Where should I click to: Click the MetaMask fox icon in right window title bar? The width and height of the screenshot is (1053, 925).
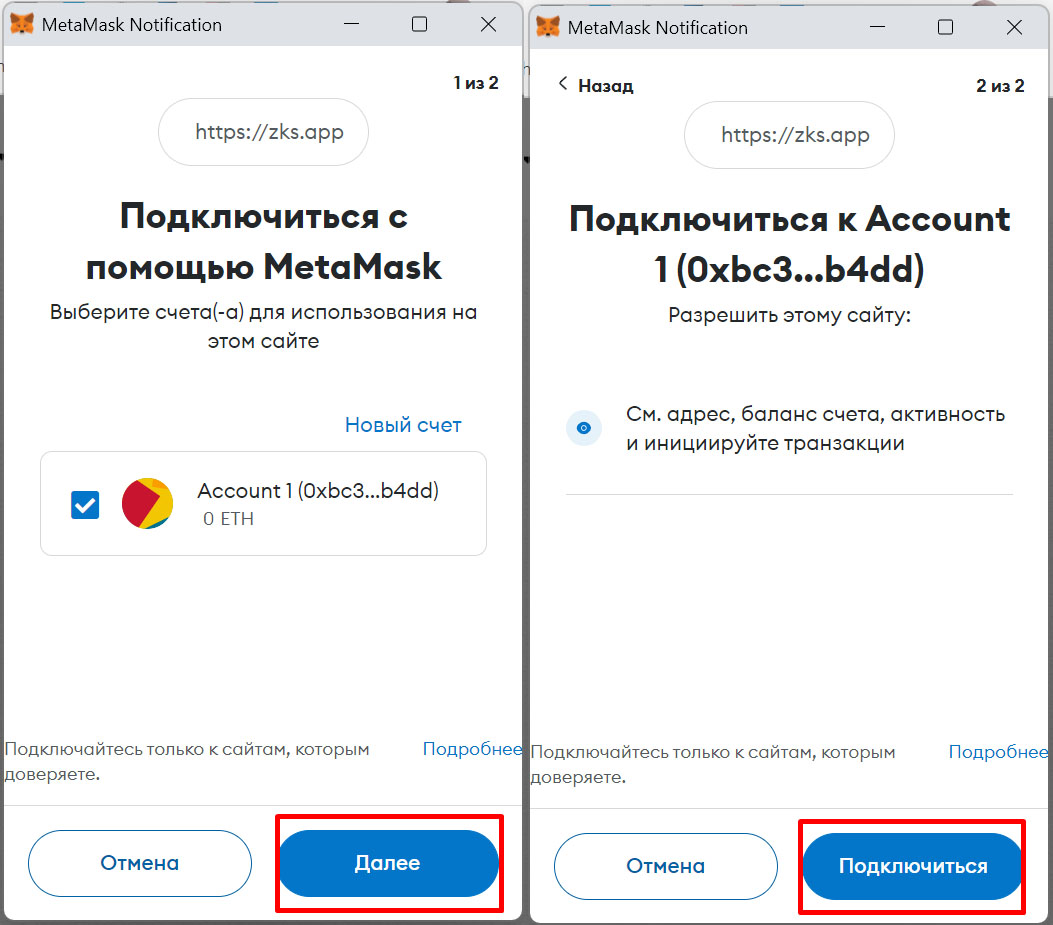coord(547,27)
